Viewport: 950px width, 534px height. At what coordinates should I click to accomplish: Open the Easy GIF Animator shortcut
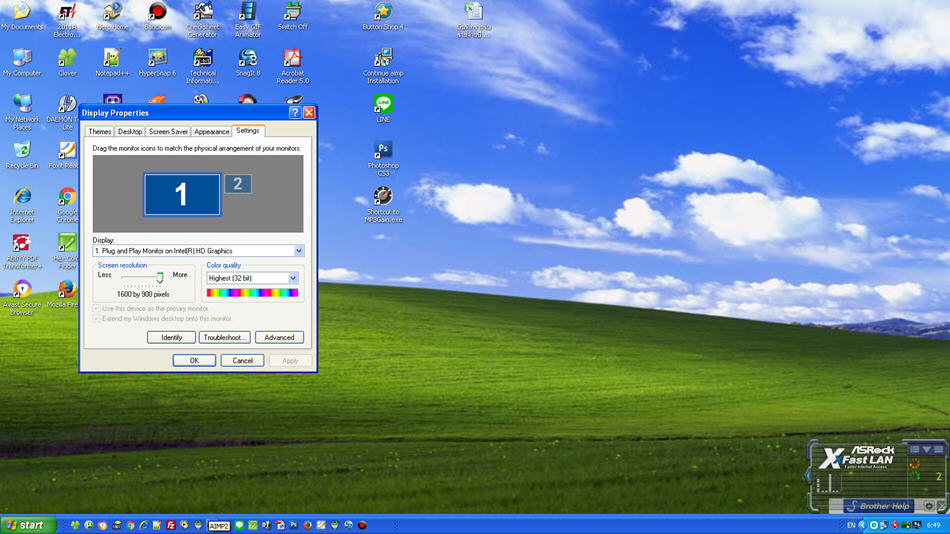tap(247, 19)
